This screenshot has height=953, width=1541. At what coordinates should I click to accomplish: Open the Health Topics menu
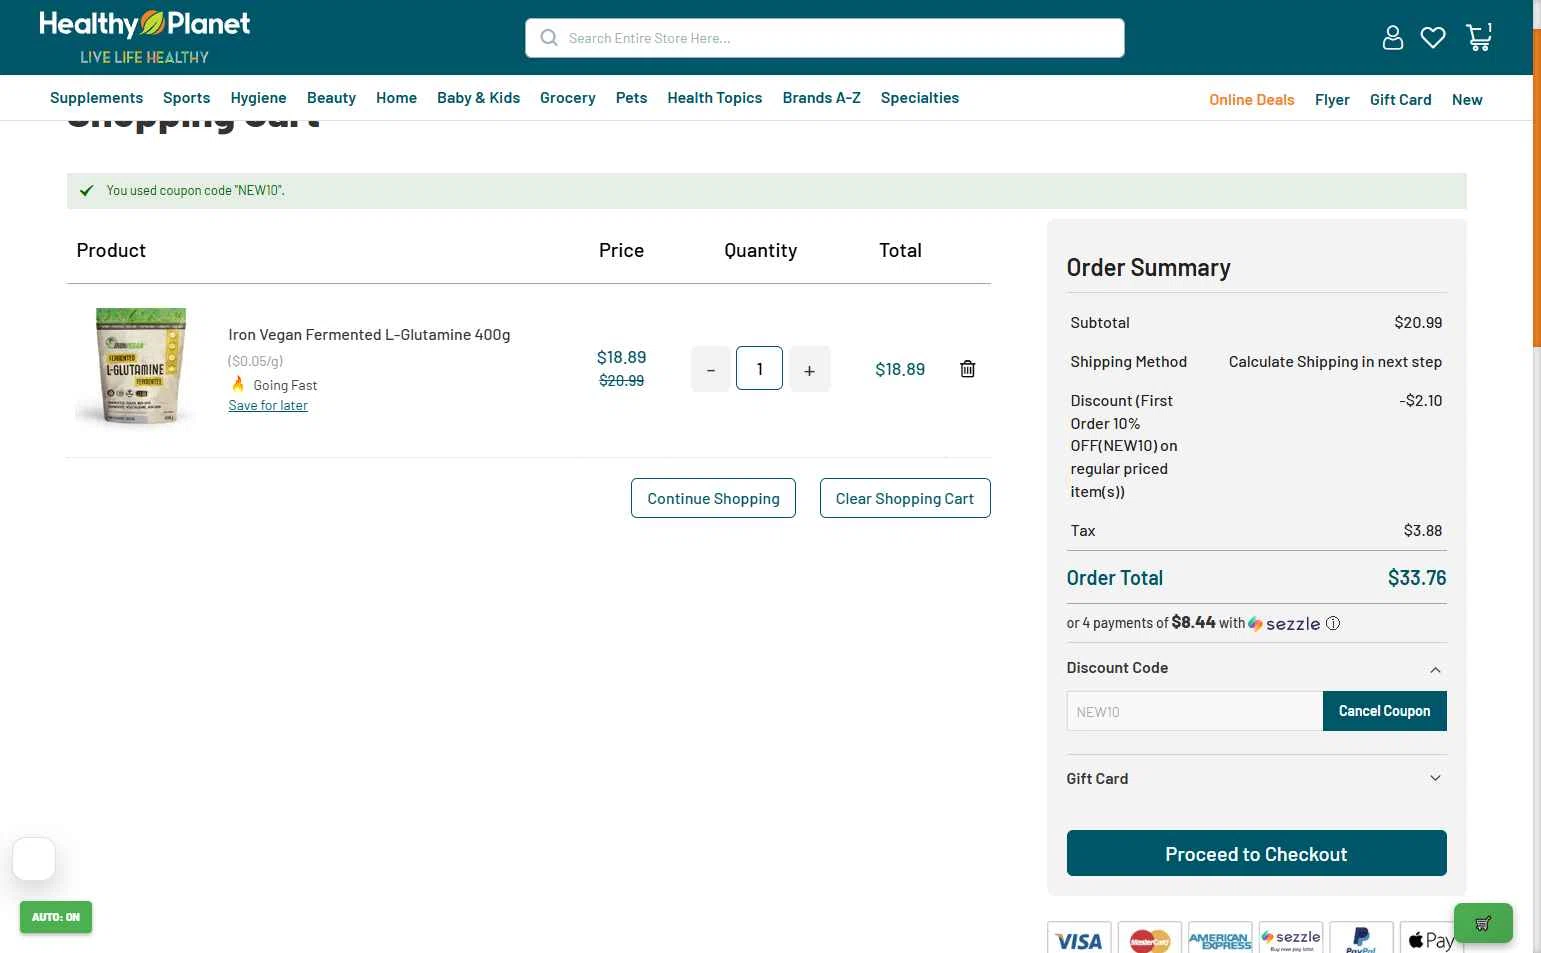tap(714, 98)
